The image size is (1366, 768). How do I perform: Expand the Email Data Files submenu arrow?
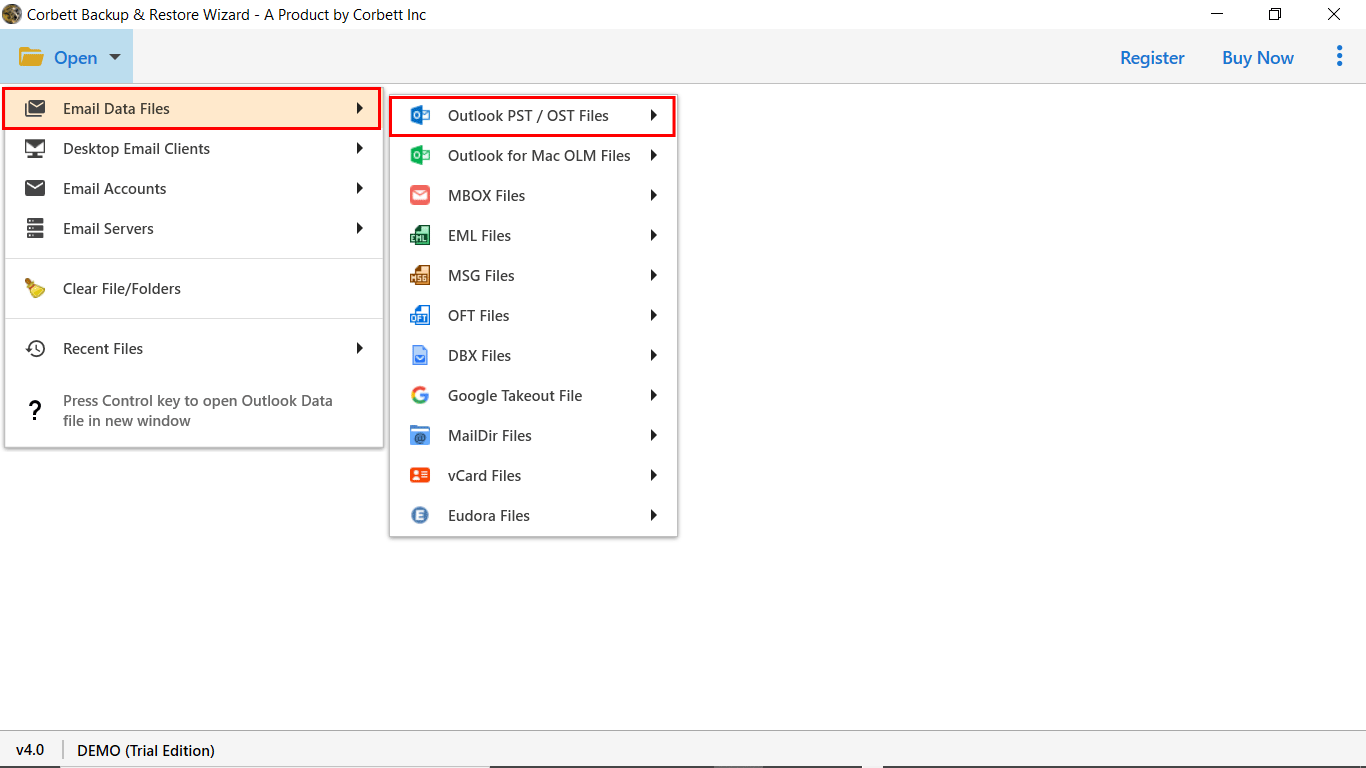click(359, 108)
